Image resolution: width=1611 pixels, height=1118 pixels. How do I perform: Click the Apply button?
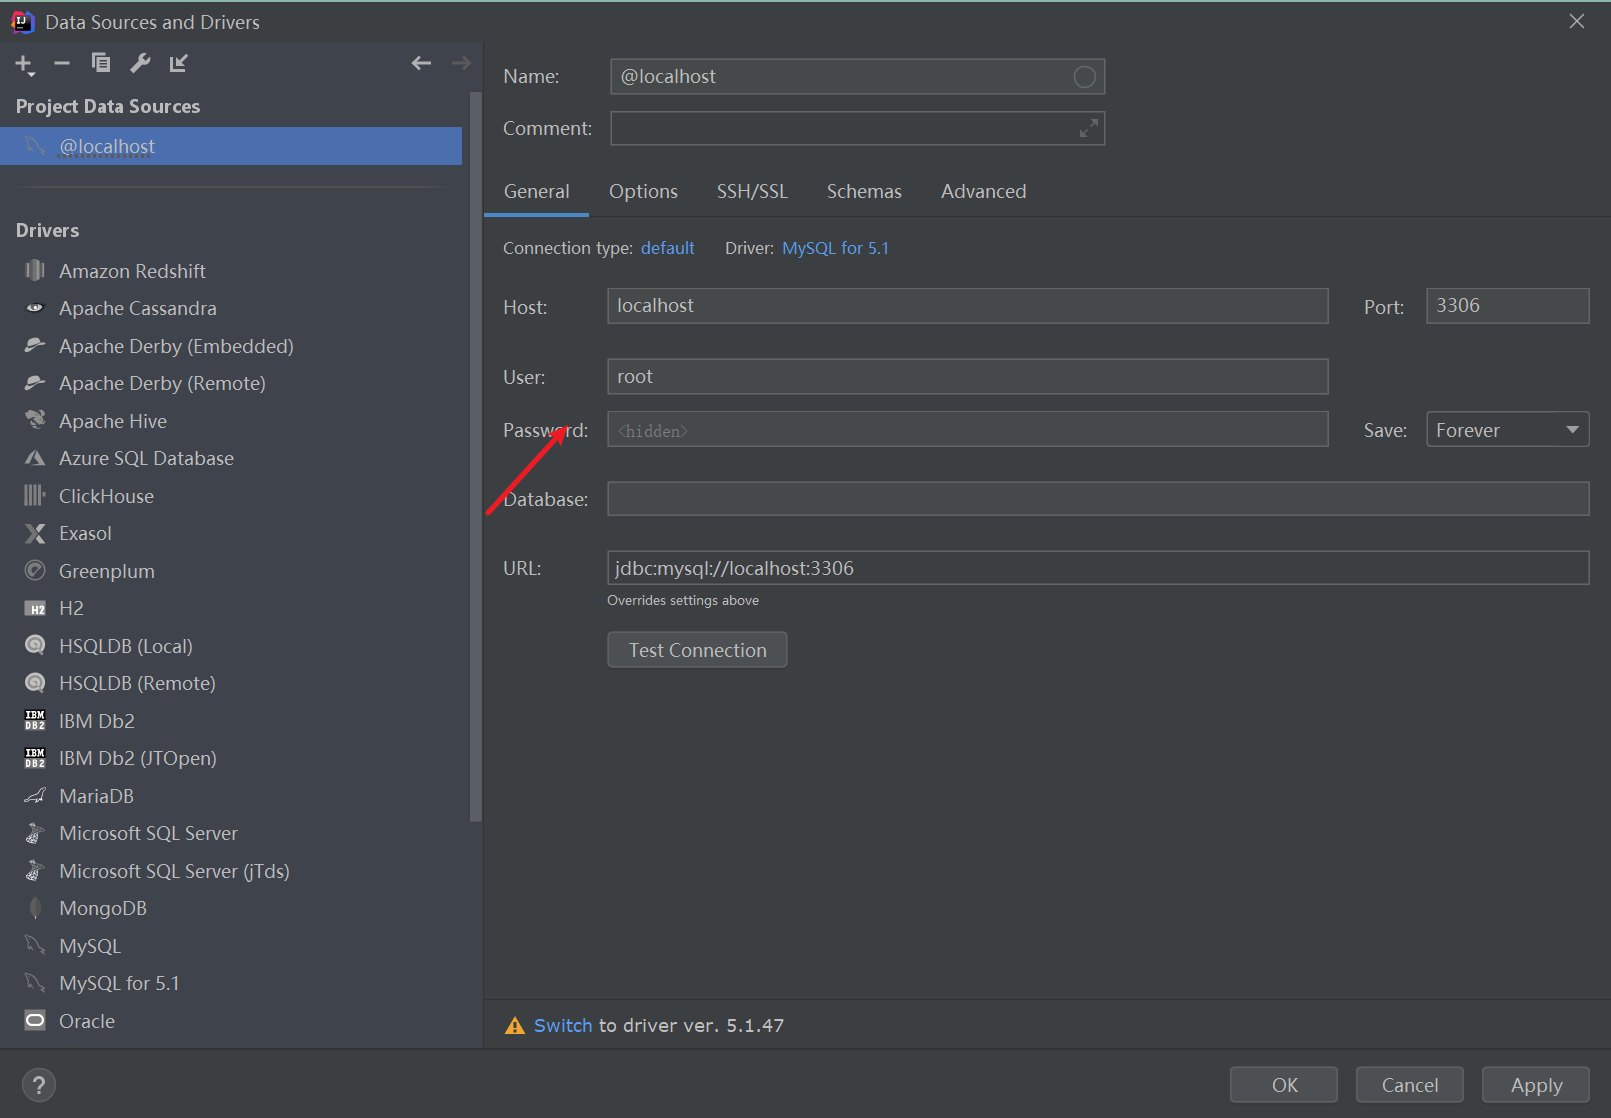click(x=1536, y=1085)
